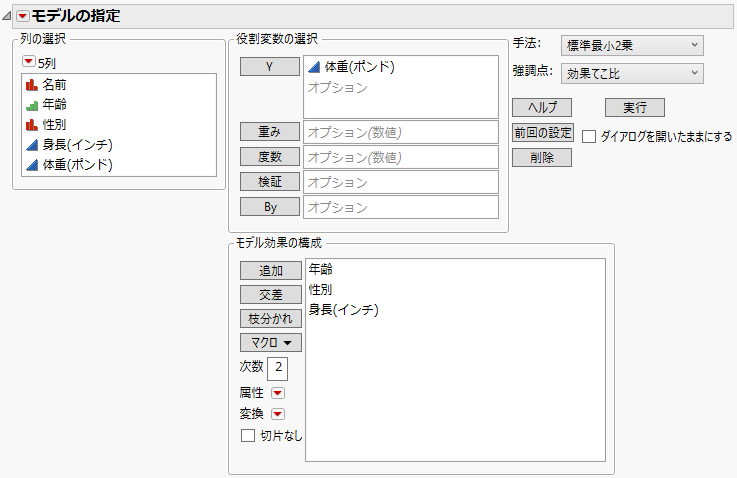
Task: Click the 削除 button
Action: point(542,158)
